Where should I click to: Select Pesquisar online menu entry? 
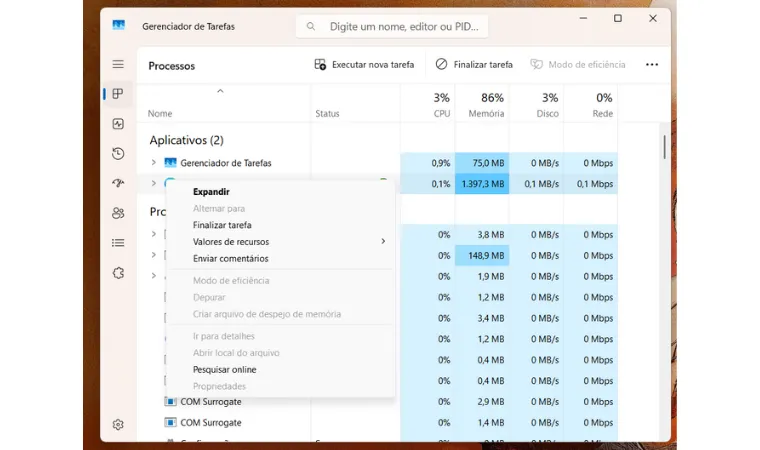224,370
